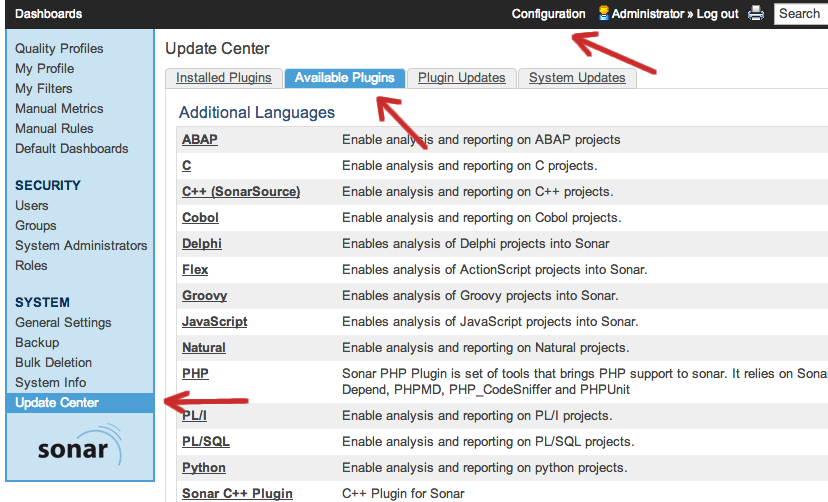The height and width of the screenshot is (502, 828).
Task: Open the Delphi plugin entry
Action: pos(202,243)
